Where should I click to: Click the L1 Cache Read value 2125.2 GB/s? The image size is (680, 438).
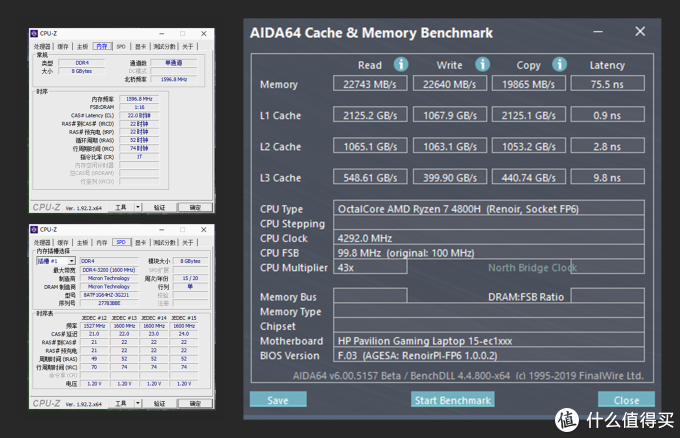coord(370,115)
